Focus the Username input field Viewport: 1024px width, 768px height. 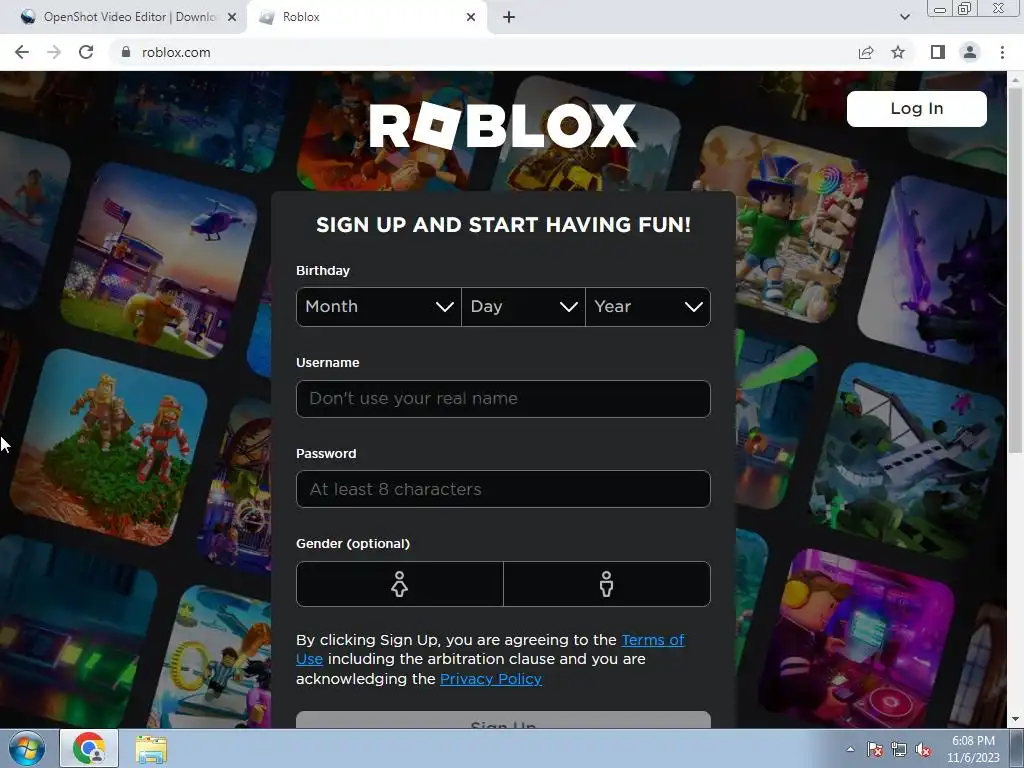click(503, 398)
